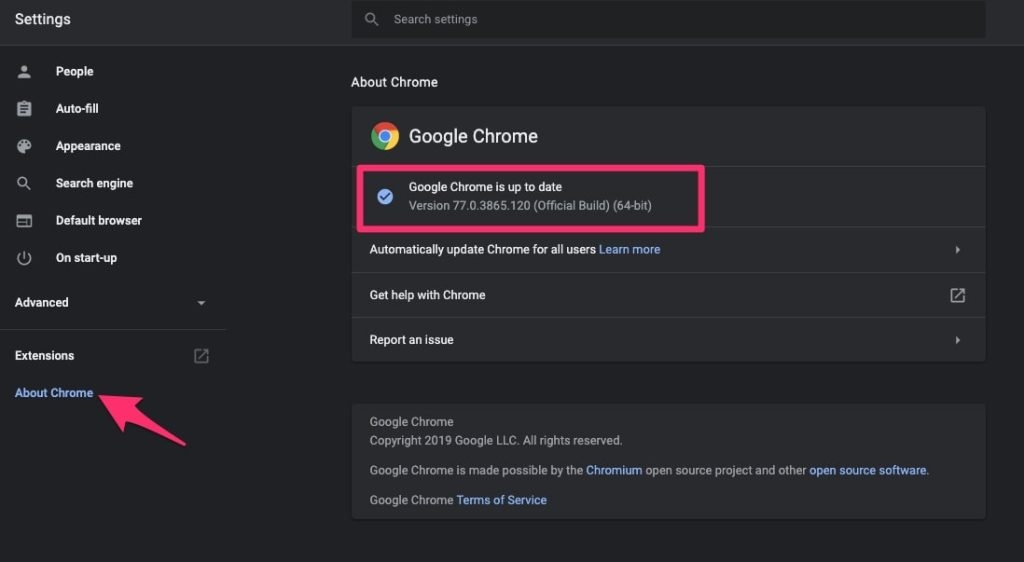Expand the Report an issue row arrow
Viewport: 1024px width, 562px height.
pos(957,340)
